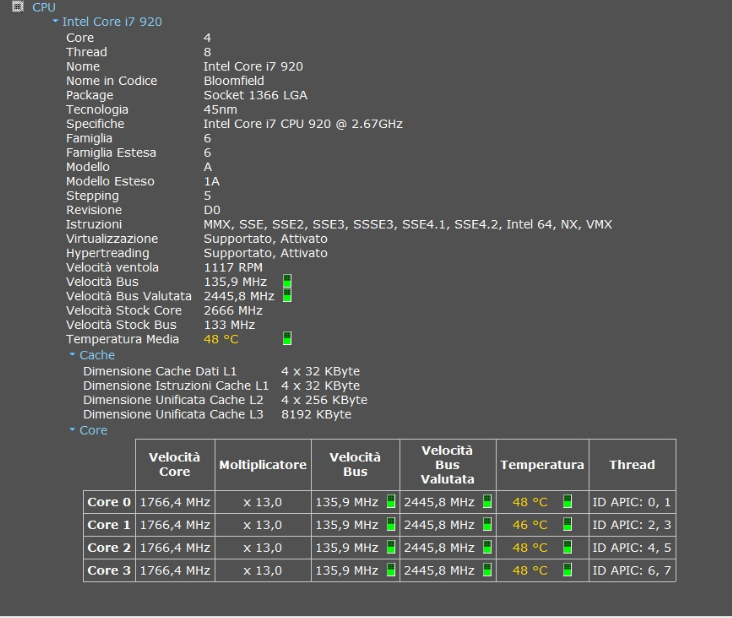The image size is (732, 618).
Task: Click the Dimensione Cache Dati L1 label
Action: pos(160,372)
